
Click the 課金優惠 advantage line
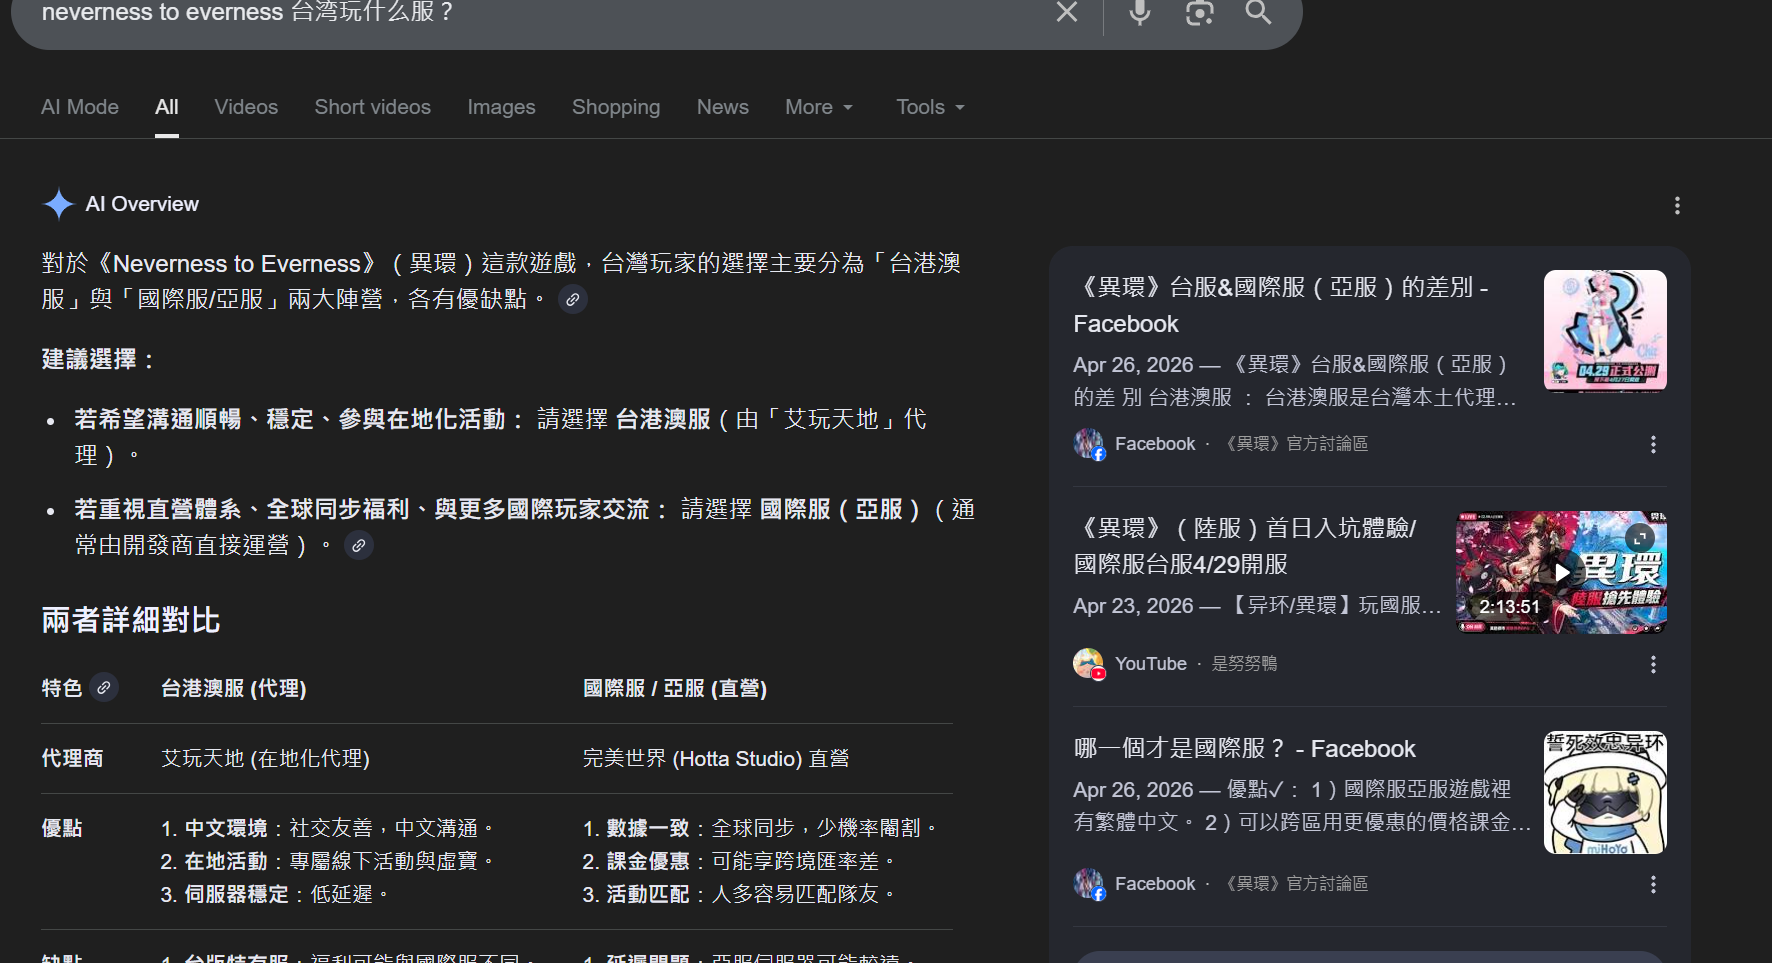point(739,861)
